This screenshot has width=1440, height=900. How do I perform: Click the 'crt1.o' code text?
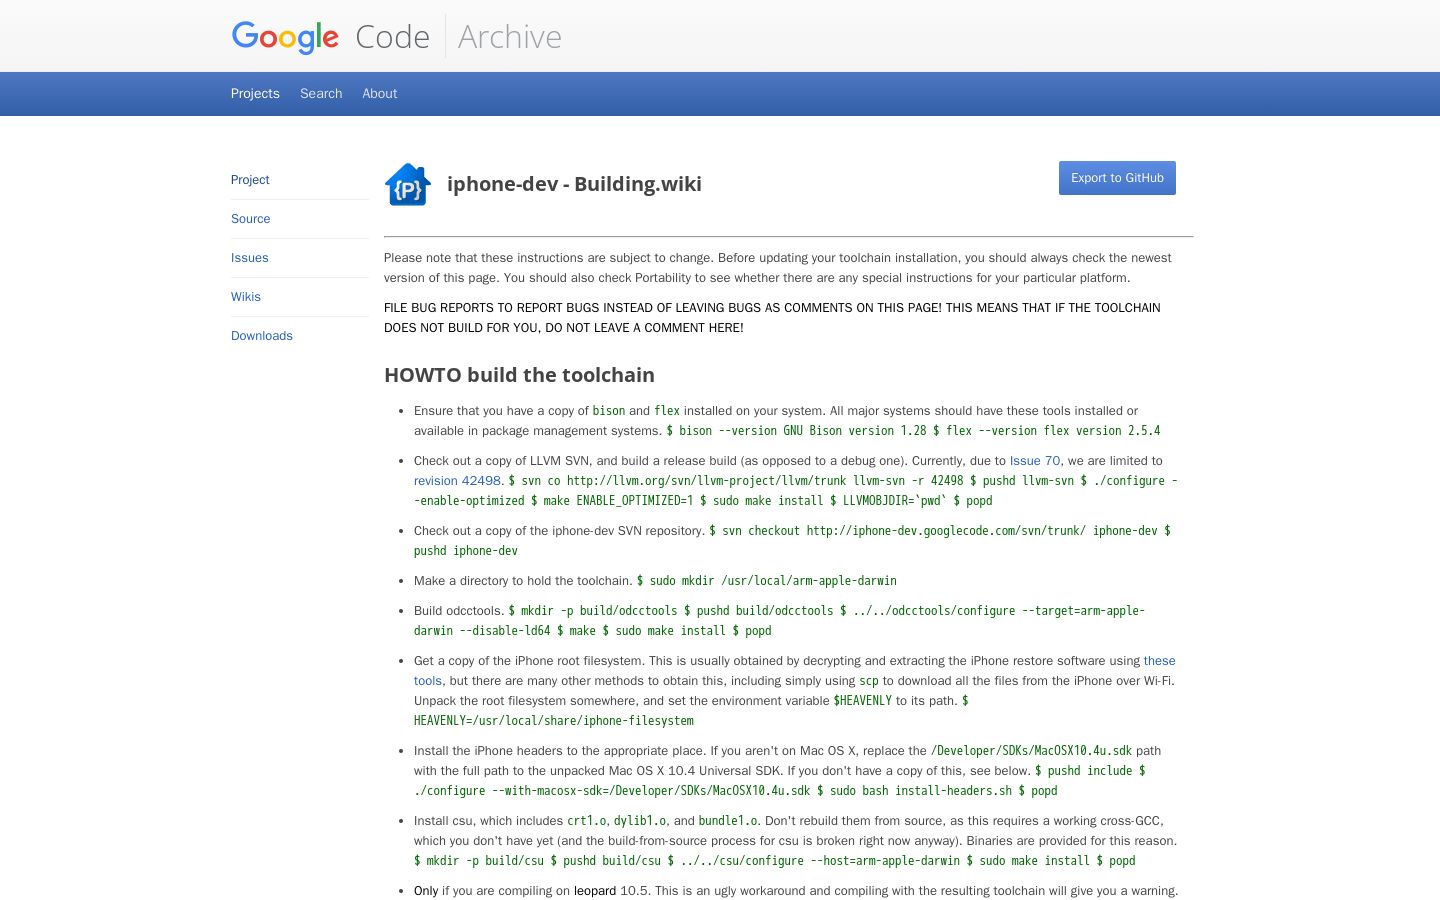click(587, 821)
